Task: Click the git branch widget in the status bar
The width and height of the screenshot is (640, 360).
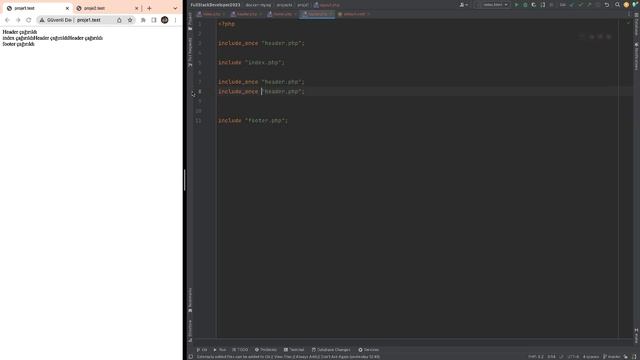Action: pyautogui.click(x=612, y=357)
